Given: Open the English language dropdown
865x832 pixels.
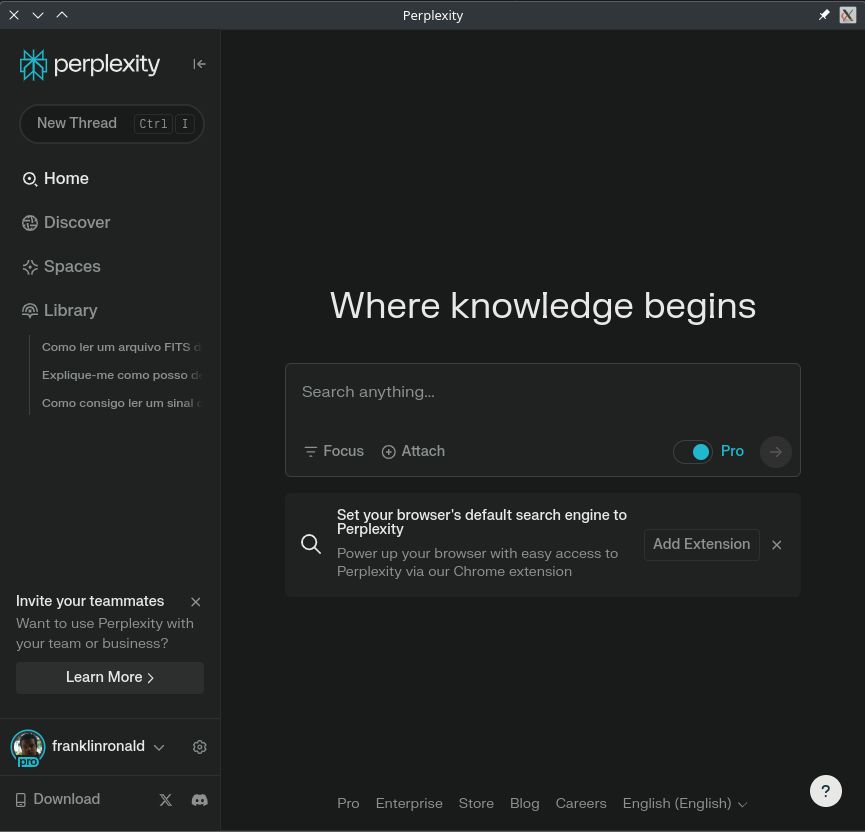Looking at the screenshot, I should coord(684,803).
